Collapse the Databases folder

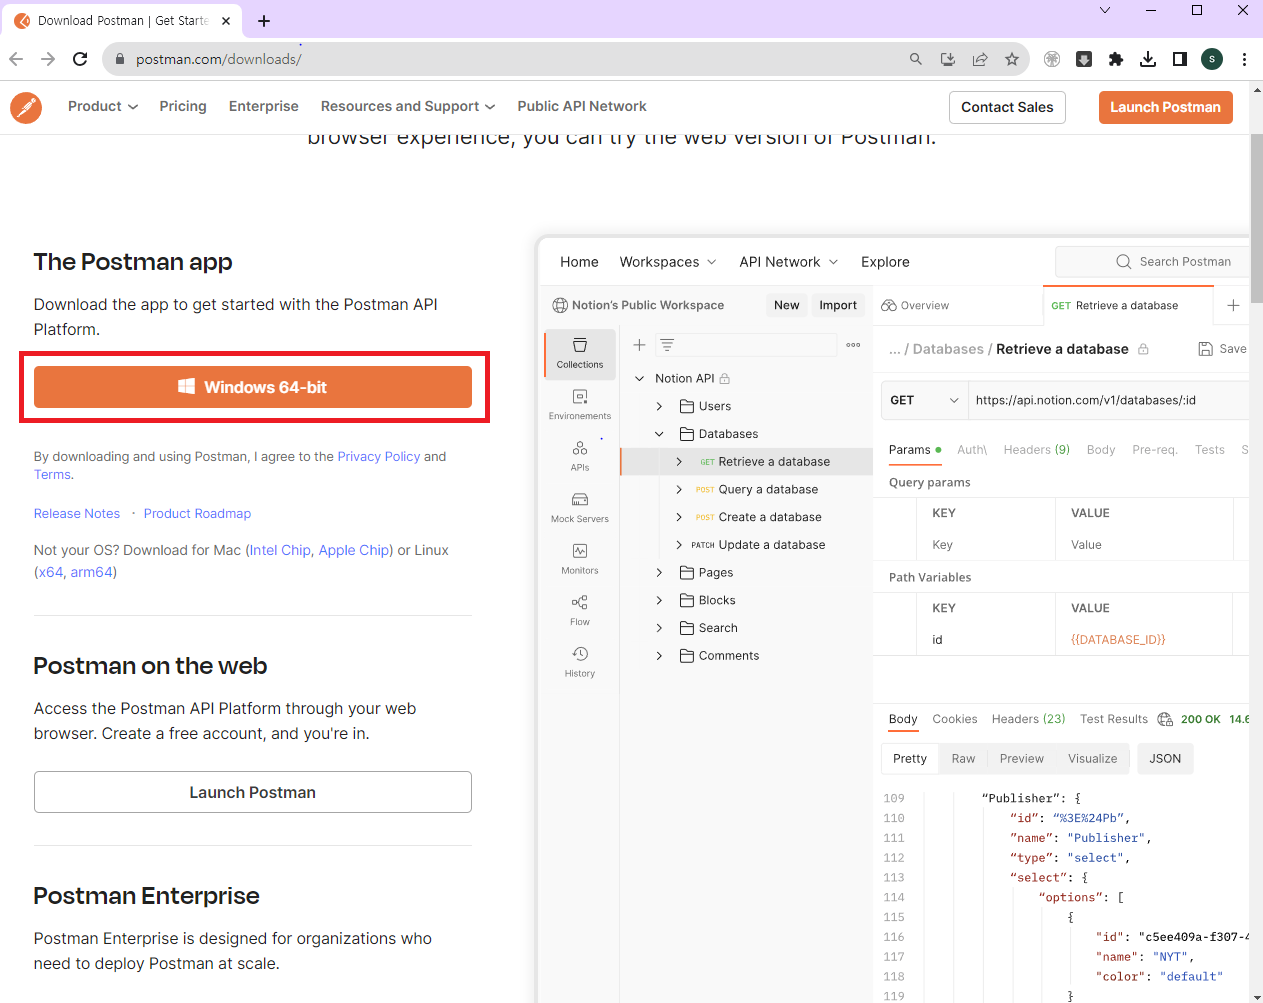point(659,434)
